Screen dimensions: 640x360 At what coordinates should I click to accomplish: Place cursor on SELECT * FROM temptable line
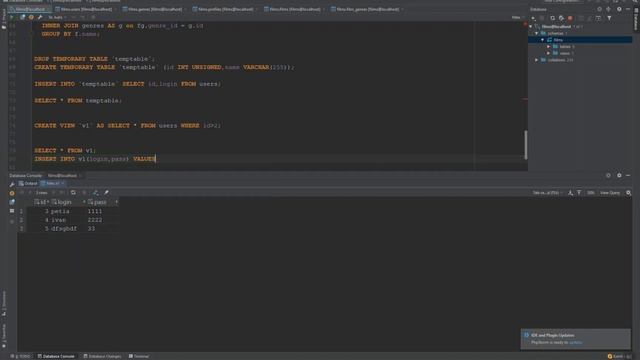(x=78, y=100)
